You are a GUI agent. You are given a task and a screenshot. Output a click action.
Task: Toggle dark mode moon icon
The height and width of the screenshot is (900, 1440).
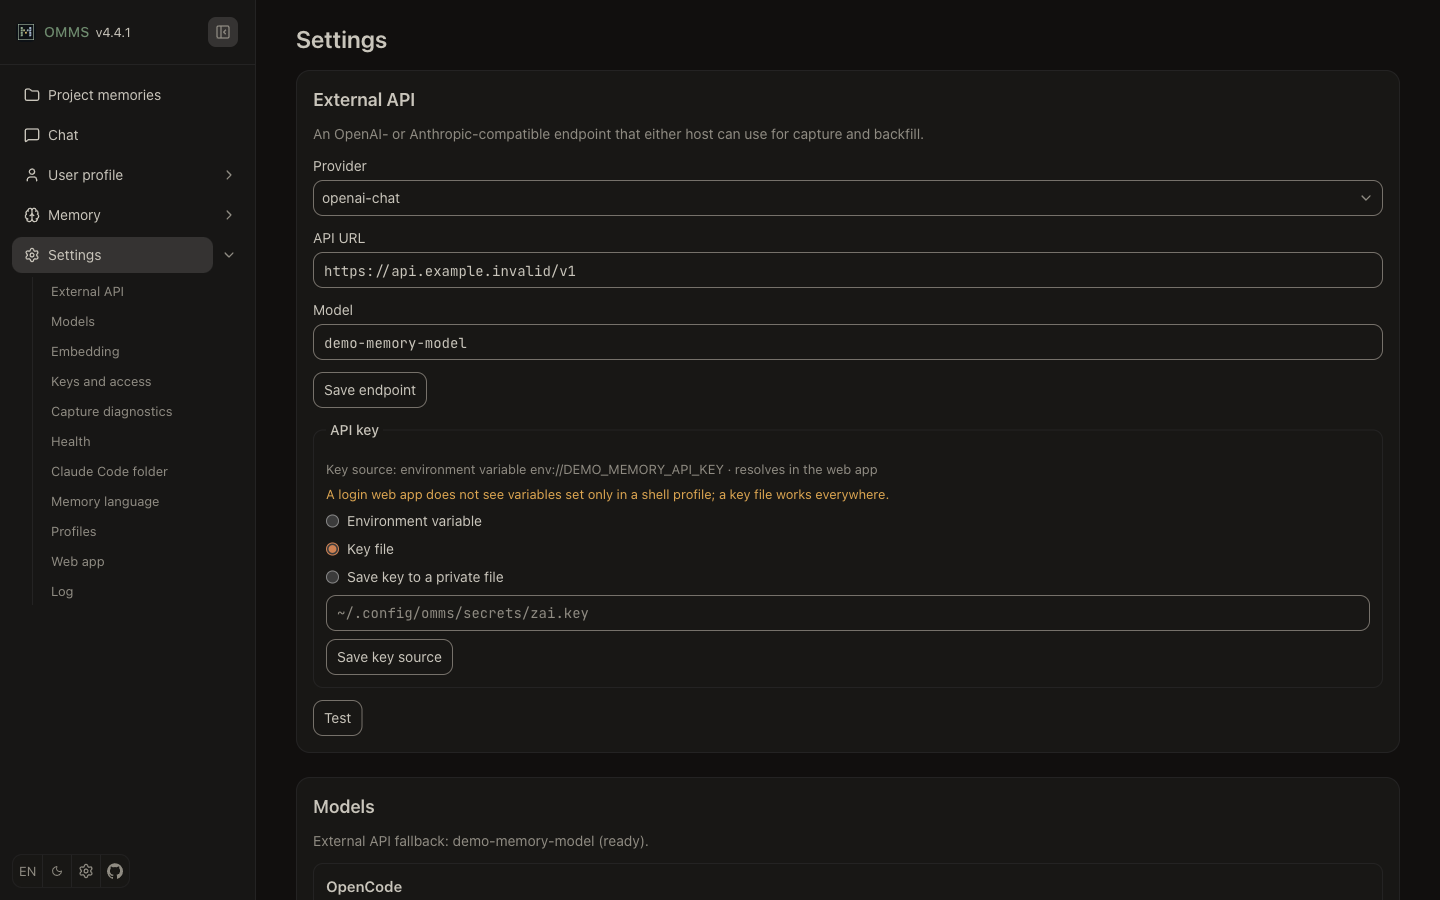click(57, 871)
